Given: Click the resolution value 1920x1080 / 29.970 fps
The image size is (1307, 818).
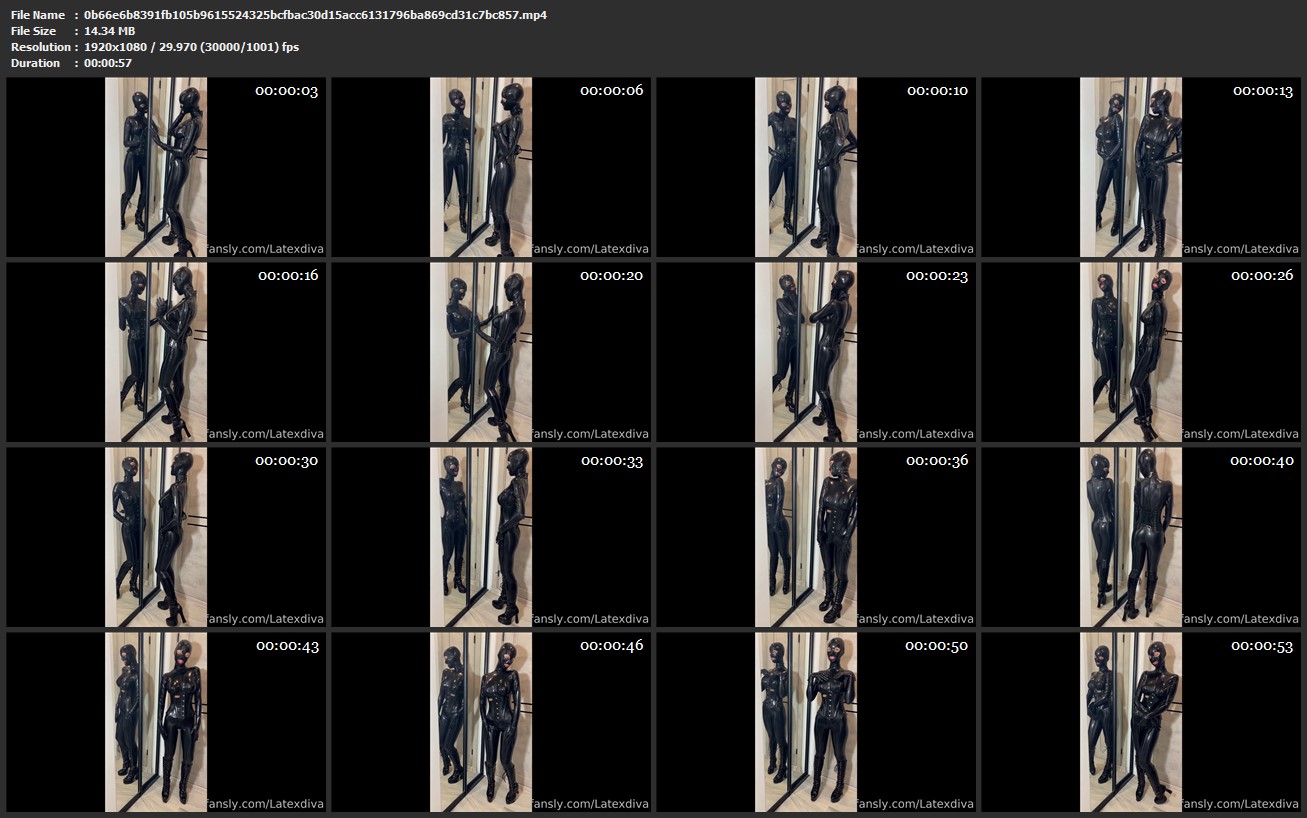Looking at the screenshot, I should [191, 47].
